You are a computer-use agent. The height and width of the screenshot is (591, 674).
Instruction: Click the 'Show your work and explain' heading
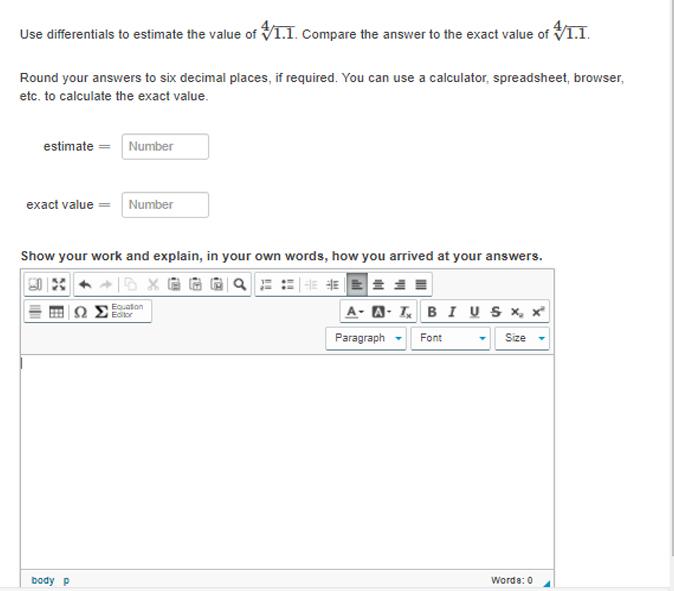[x=282, y=256]
